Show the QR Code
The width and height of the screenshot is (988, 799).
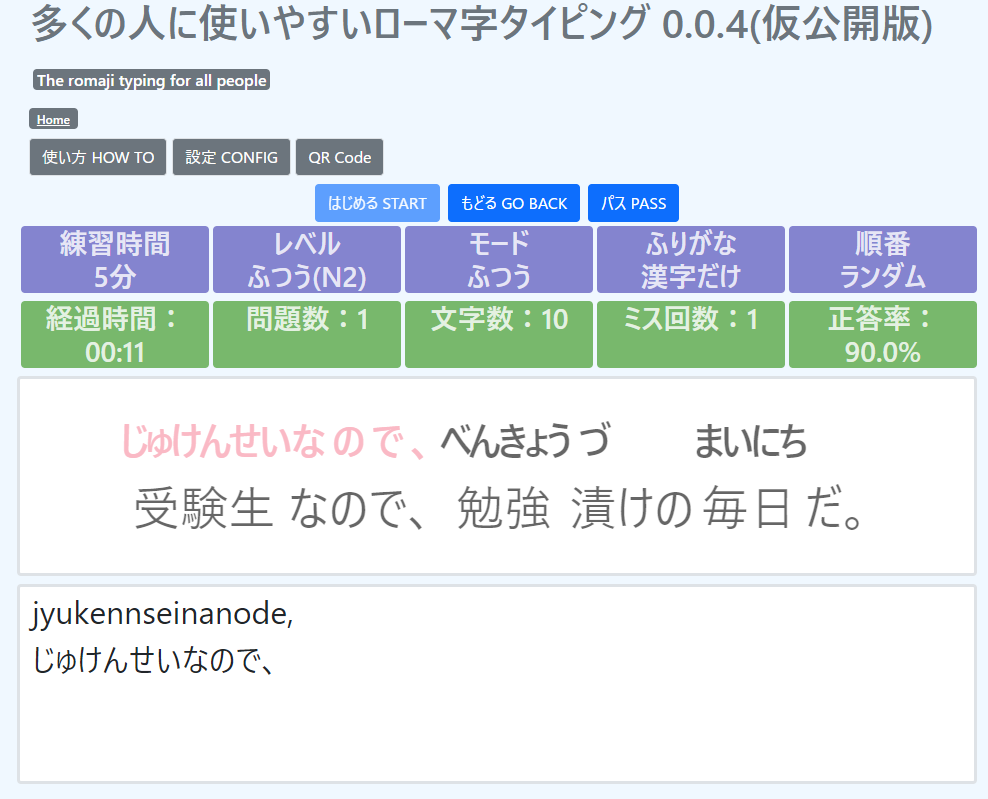tap(339, 157)
